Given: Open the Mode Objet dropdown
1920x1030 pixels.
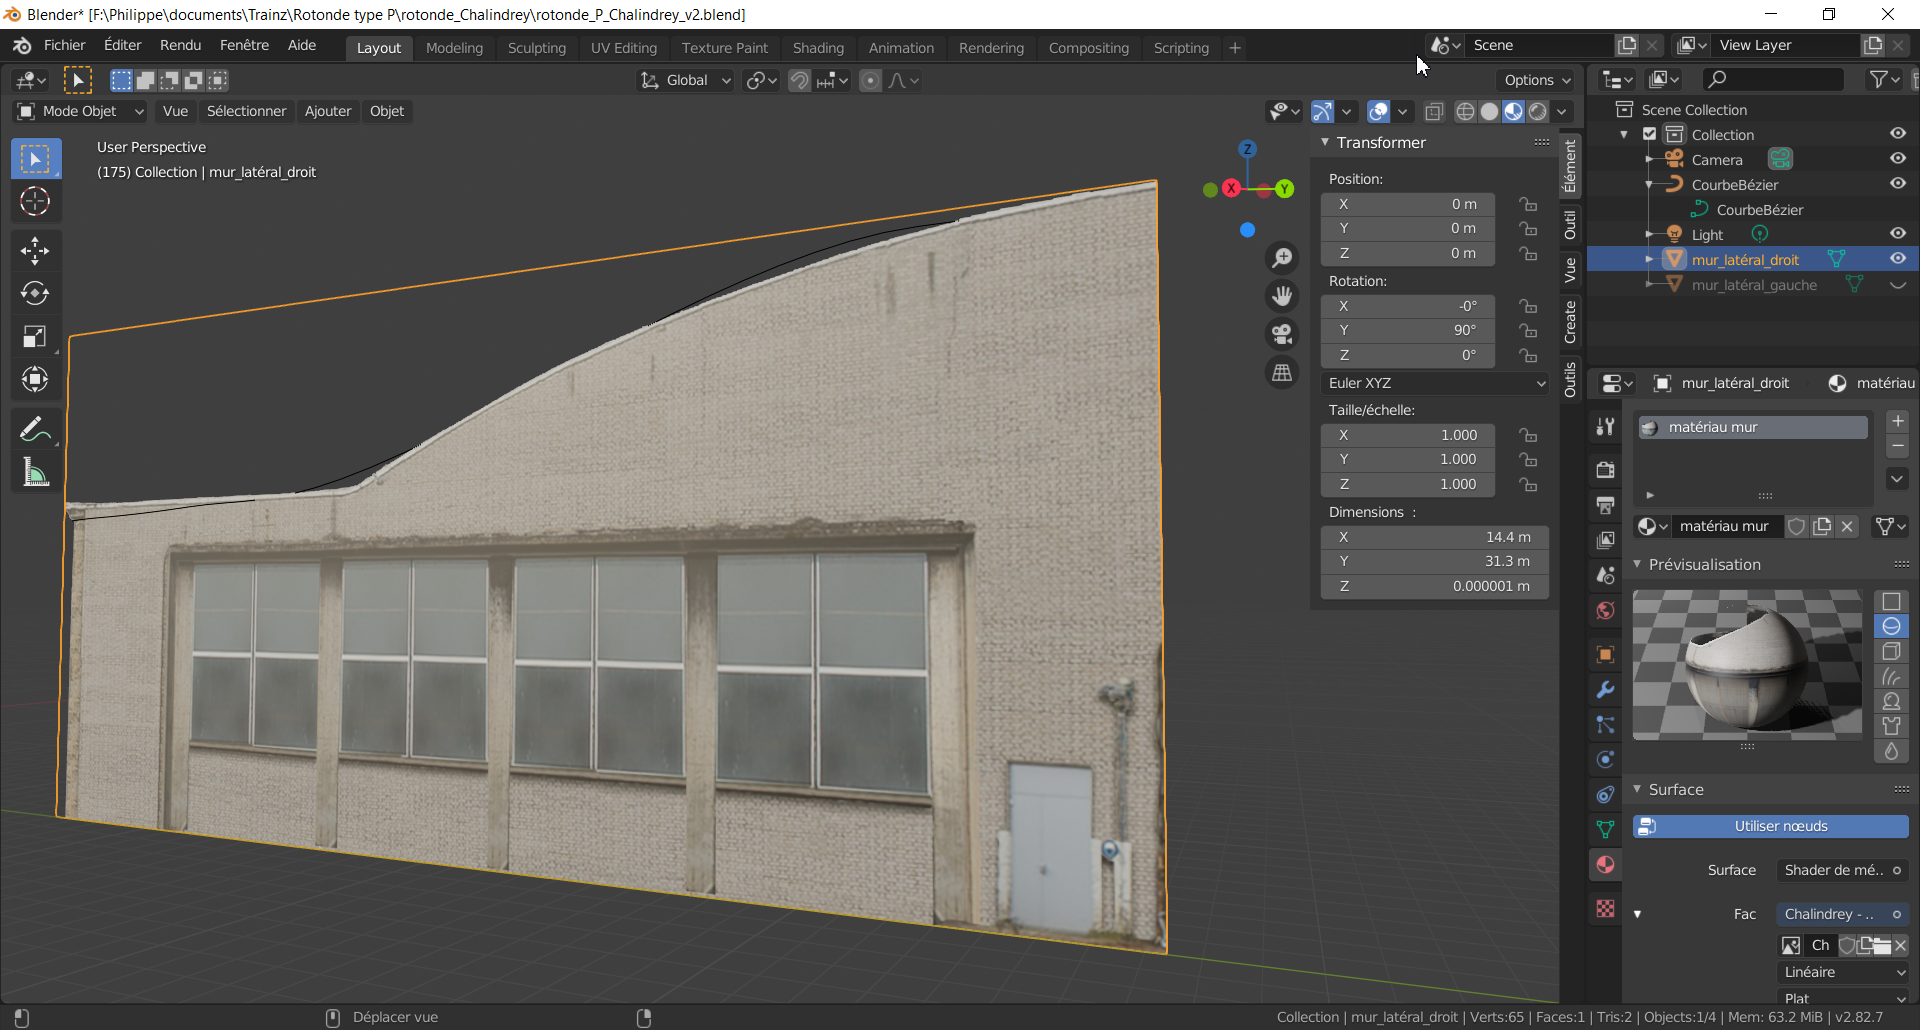Looking at the screenshot, I should (81, 111).
